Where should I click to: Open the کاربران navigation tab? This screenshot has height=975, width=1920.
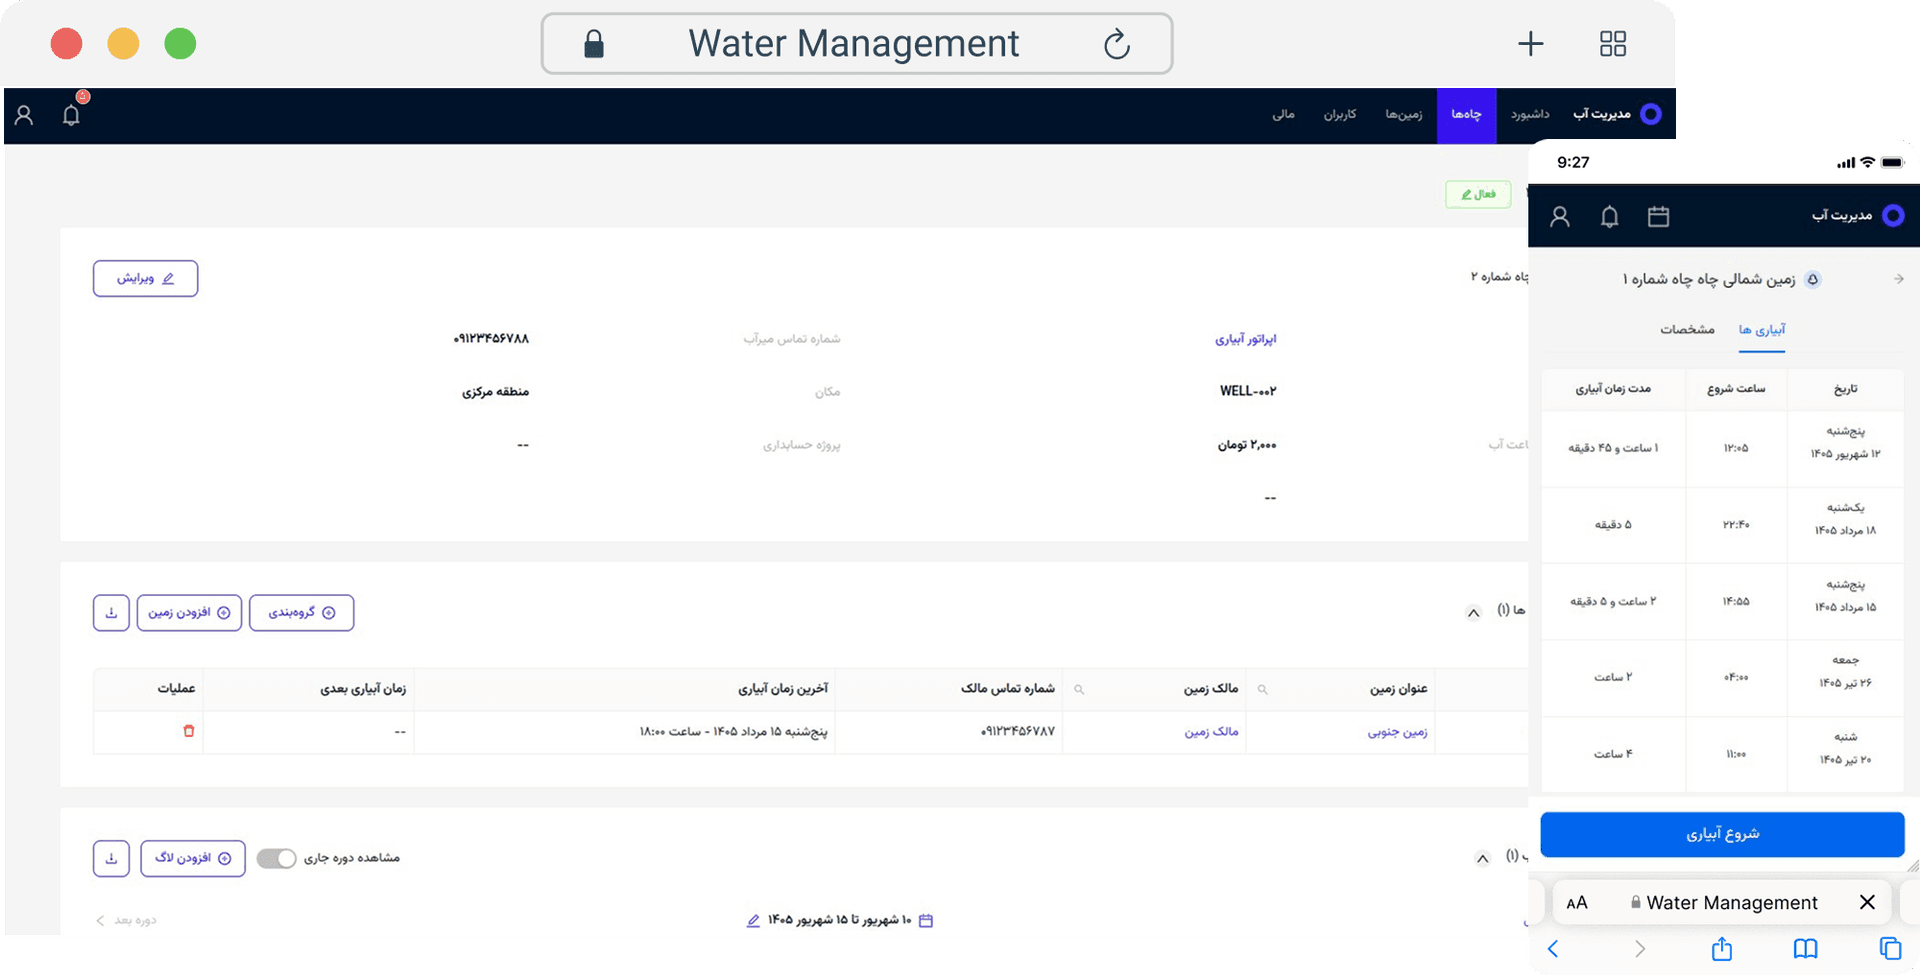(1340, 115)
